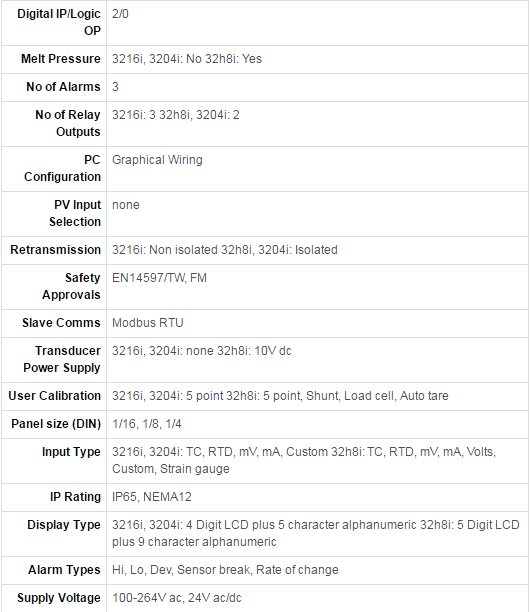Click the User Calibration row label

click(x=55, y=396)
